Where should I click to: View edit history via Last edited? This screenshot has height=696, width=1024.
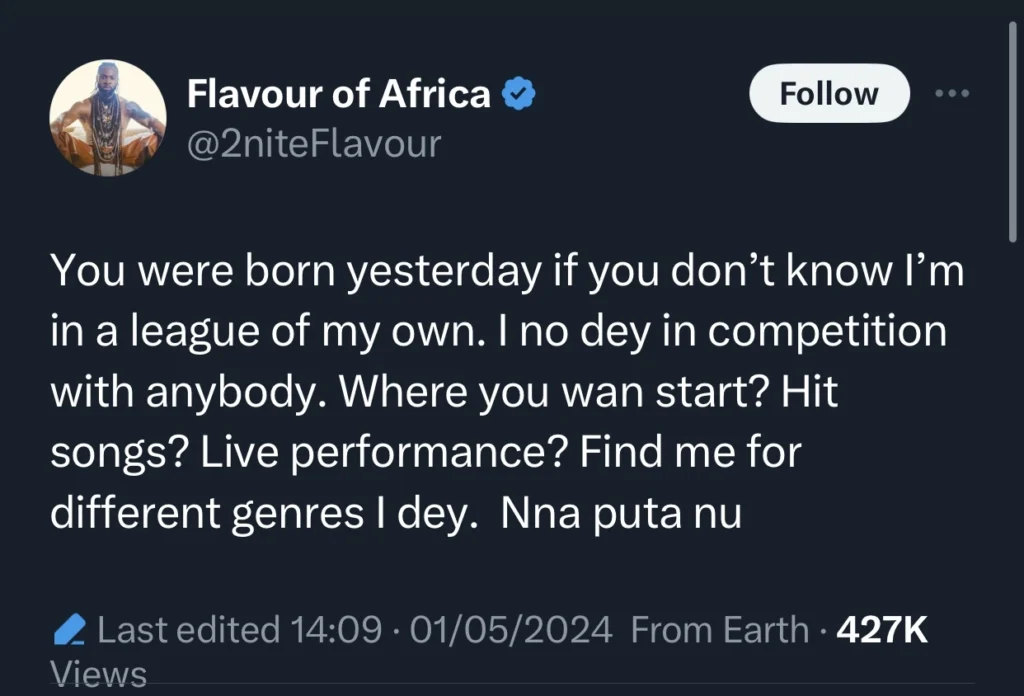[x=189, y=630]
